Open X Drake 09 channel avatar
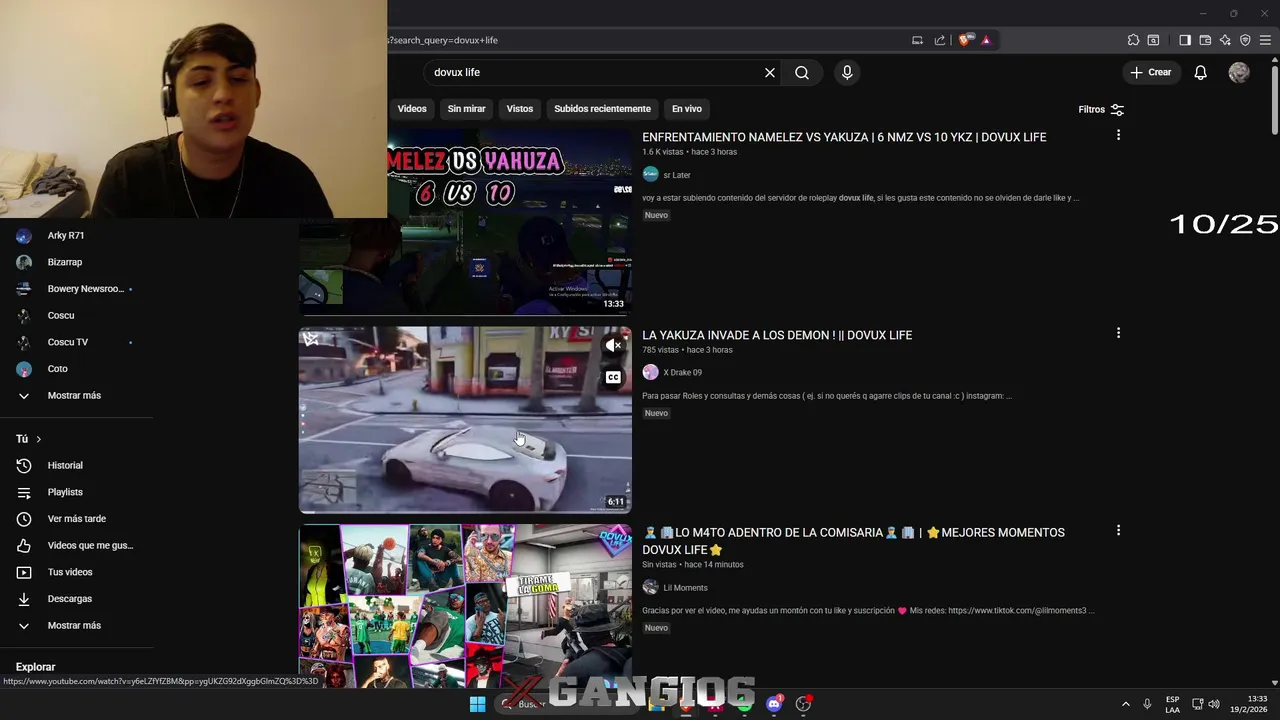1280x720 pixels. [x=650, y=372]
